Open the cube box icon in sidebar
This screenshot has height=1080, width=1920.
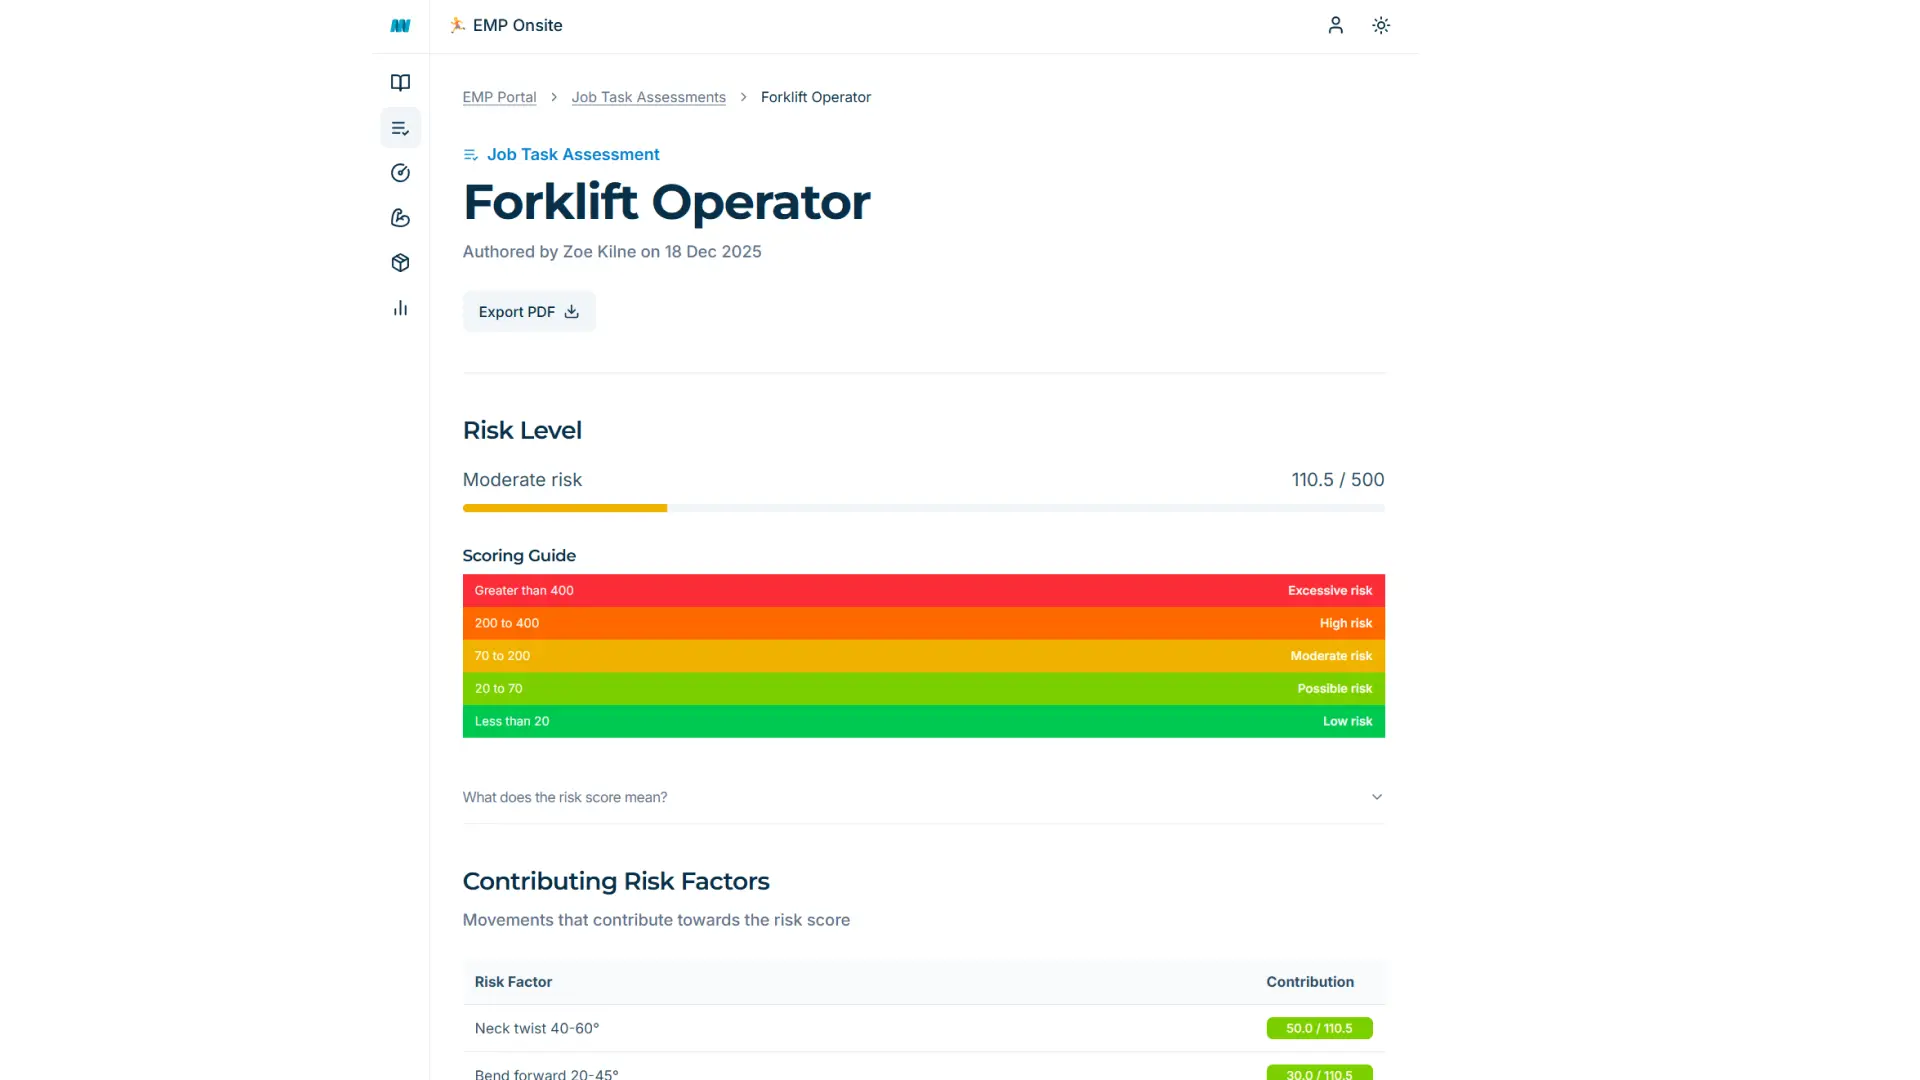[400, 263]
